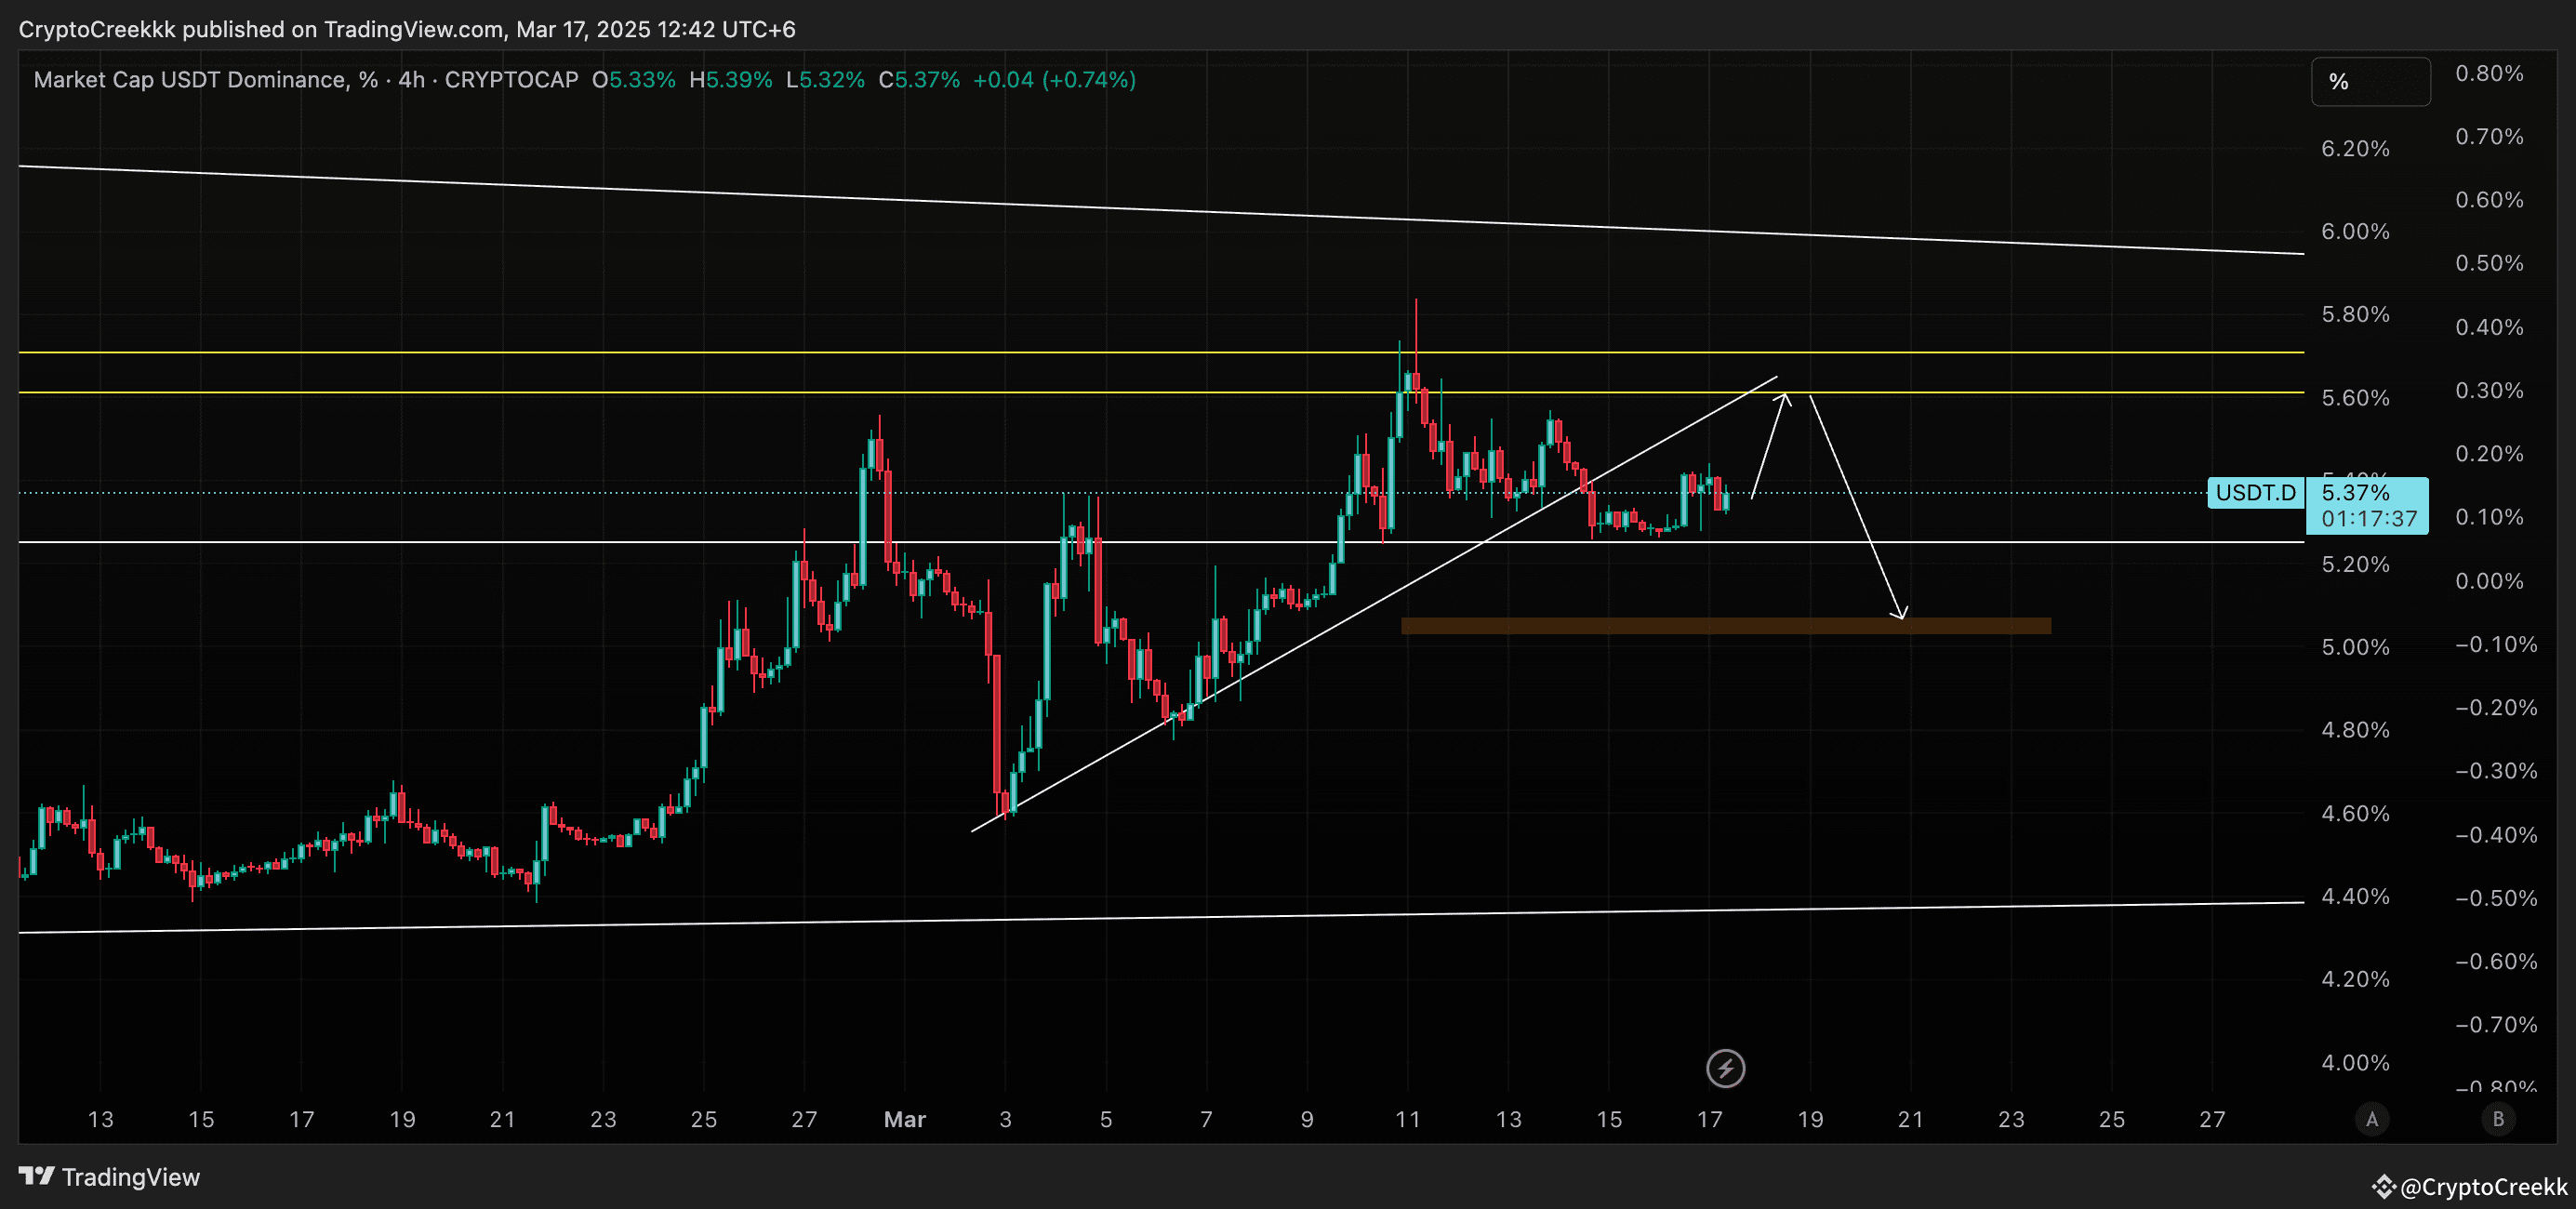
Task: Click the 6.00% price scale label
Action: (2355, 232)
